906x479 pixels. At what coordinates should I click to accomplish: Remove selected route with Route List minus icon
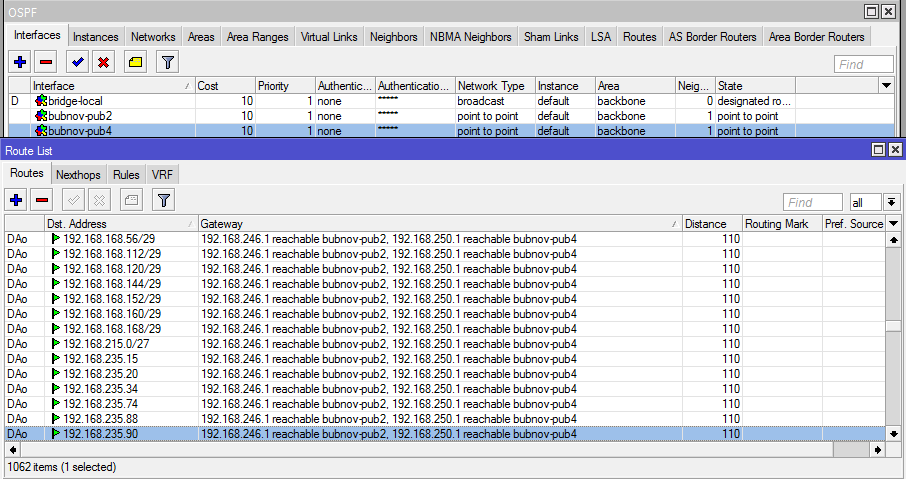click(x=41, y=200)
